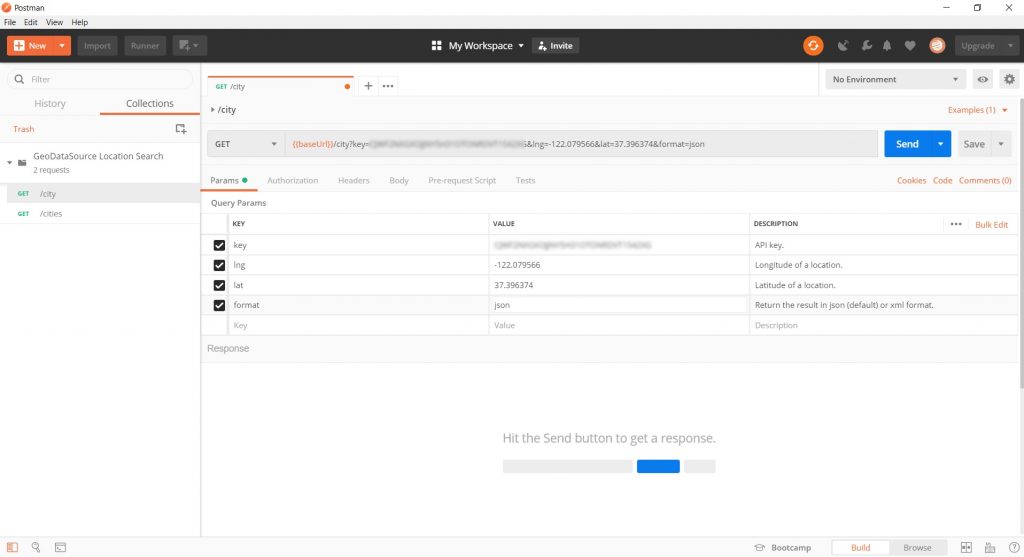This screenshot has height=557, width=1024.
Task: Open the Send button dropdown arrow
Action: click(x=940, y=144)
